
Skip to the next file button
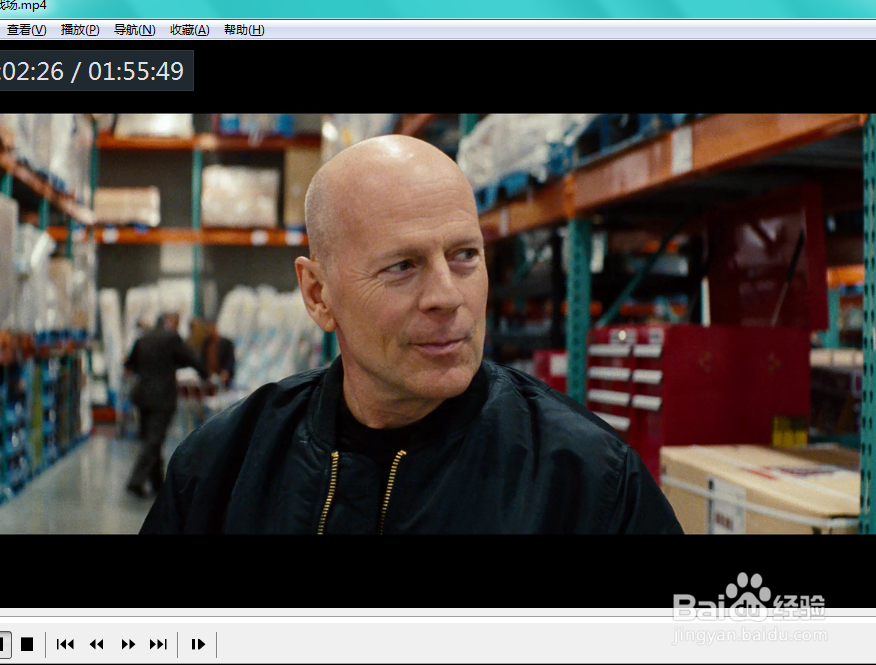pos(159,644)
